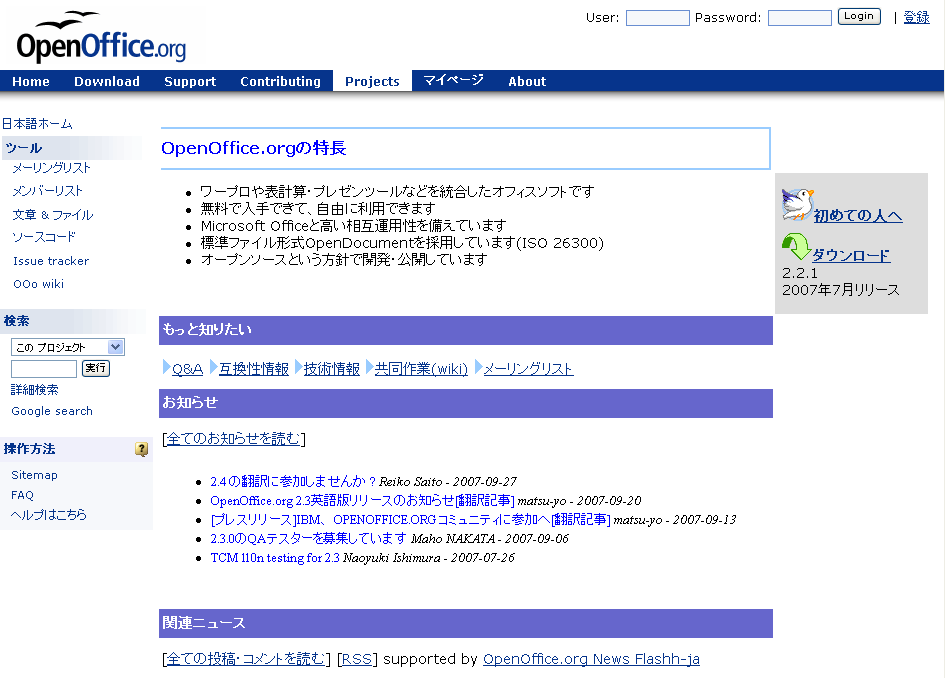Open 日本語ホーム in the sidebar

click(37, 124)
